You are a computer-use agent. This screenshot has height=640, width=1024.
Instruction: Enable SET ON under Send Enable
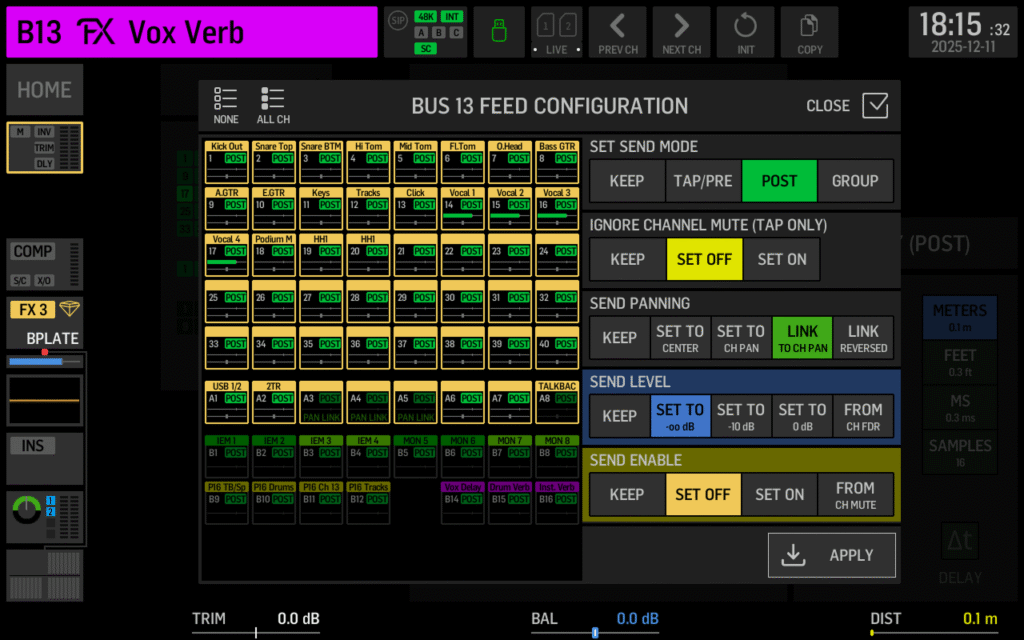click(x=779, y=494)
